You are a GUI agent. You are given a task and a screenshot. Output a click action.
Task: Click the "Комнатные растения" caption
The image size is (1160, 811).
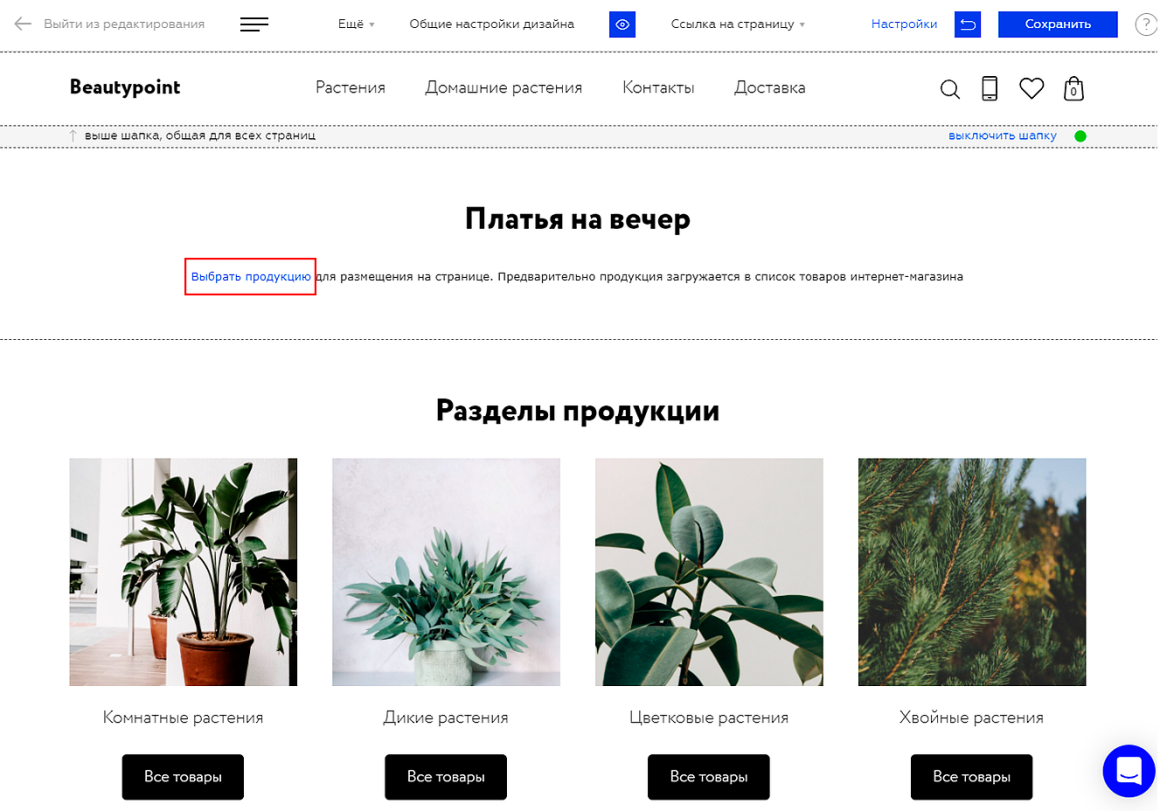[183, 718]
